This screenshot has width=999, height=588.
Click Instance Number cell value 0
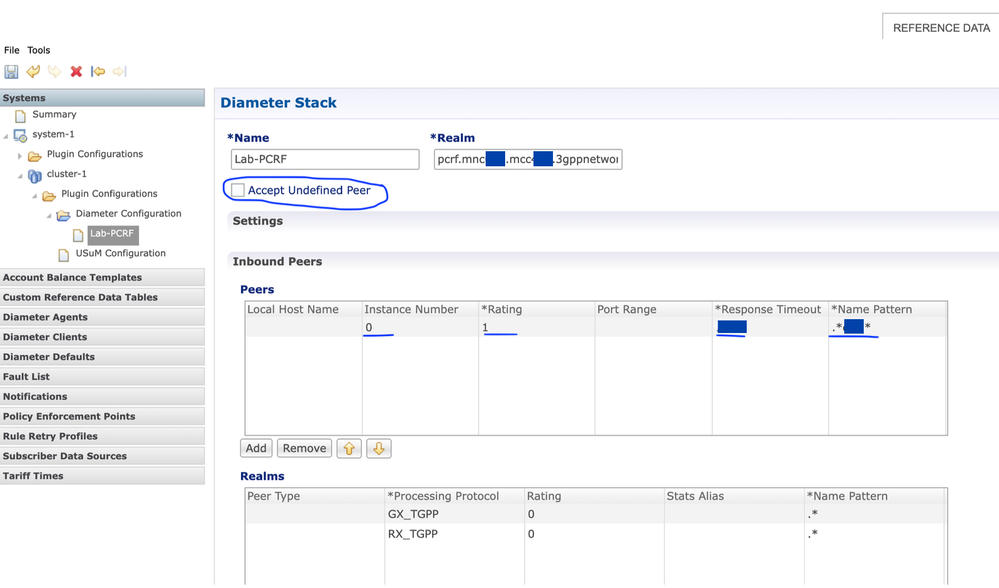tap(368, 327)
